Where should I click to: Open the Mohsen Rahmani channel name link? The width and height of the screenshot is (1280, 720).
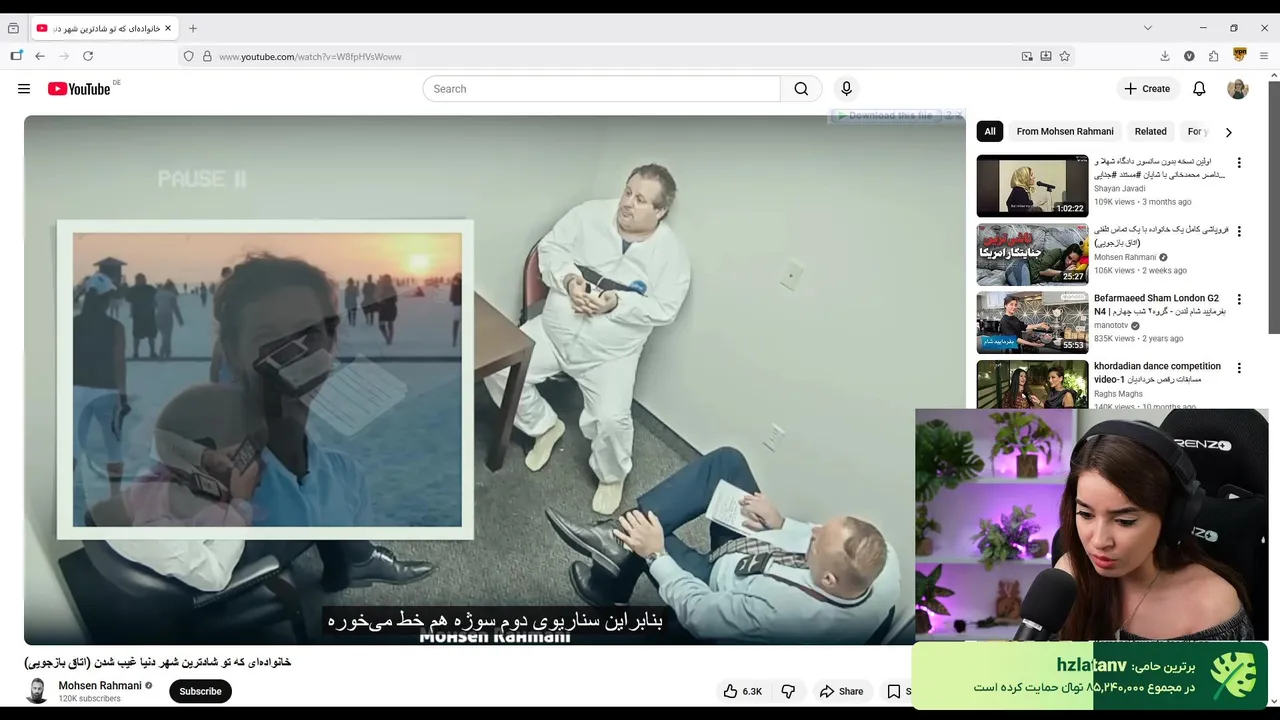100,686
